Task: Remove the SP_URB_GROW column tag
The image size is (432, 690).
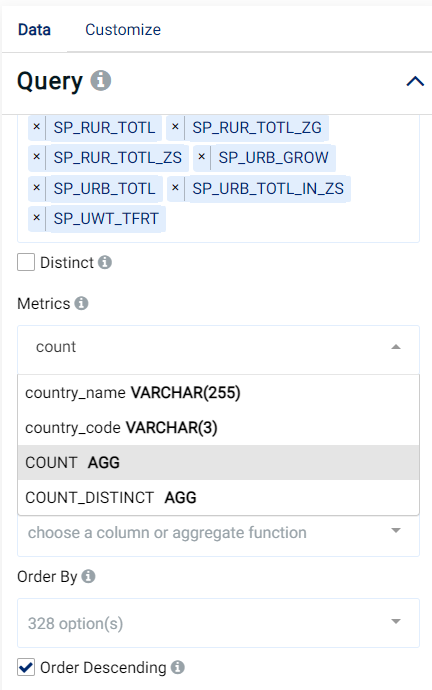Action: 201,157
